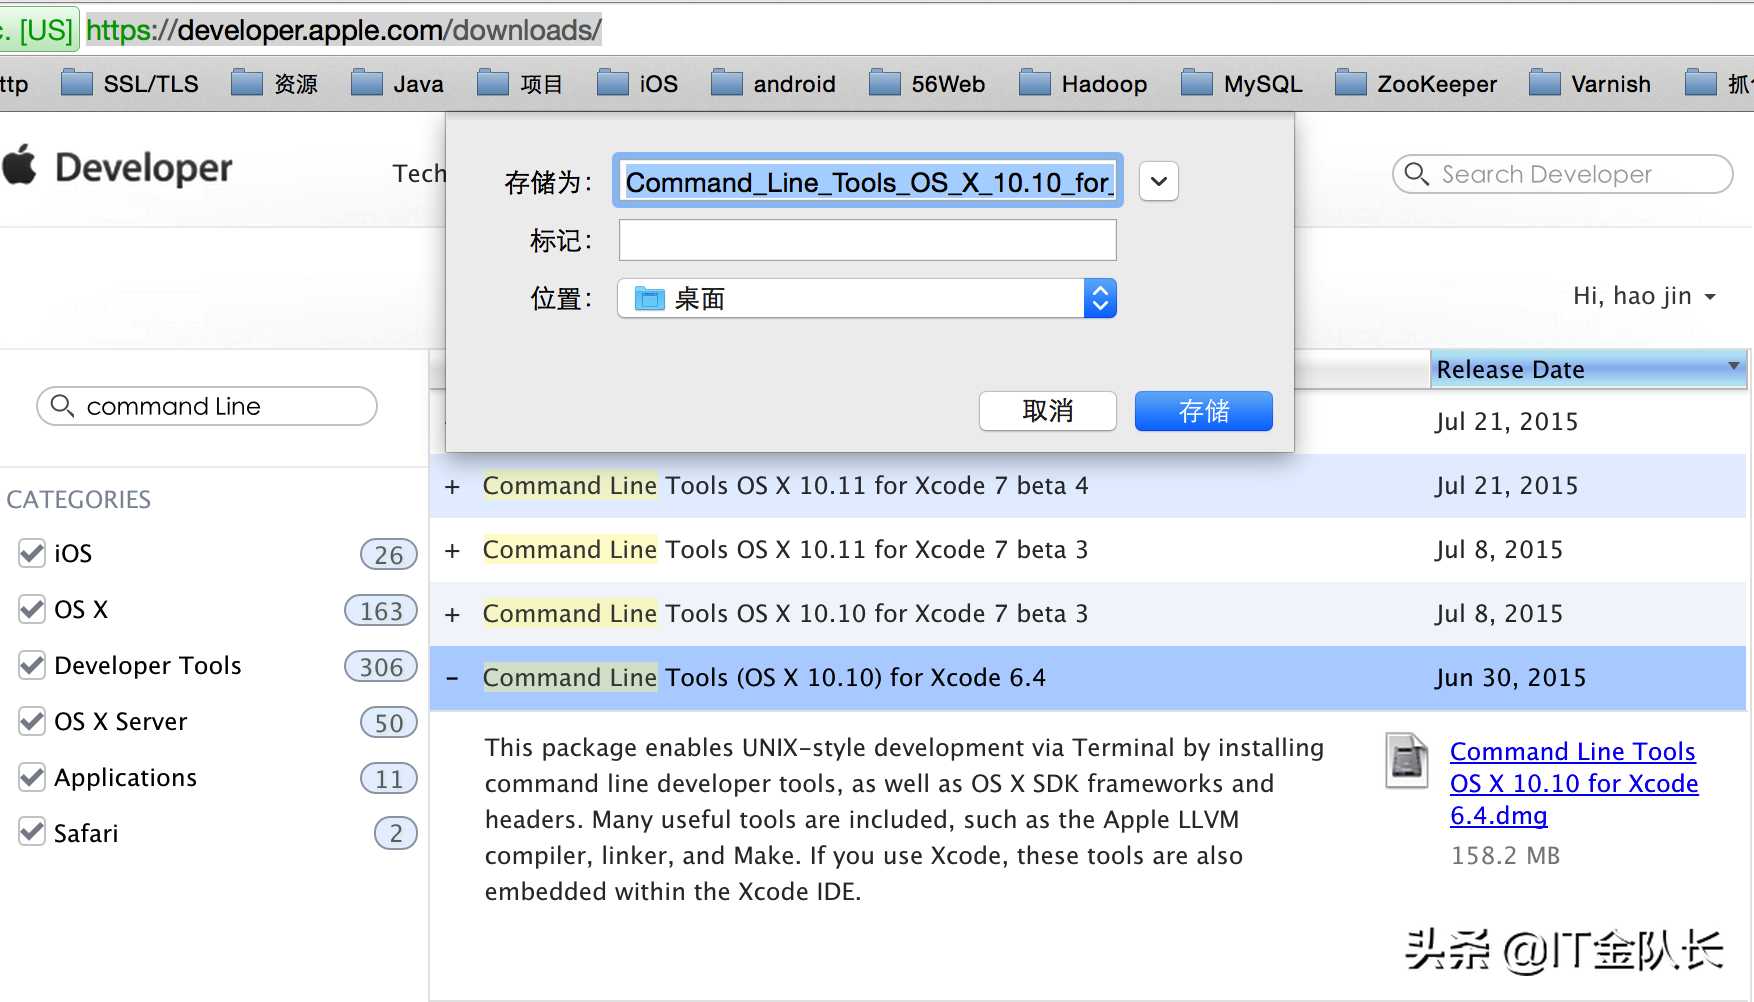1754x1002 pixels.
Task: Click the magnifier in Search Developer field
Action: pyautogui.click(x=1416, y=174)
